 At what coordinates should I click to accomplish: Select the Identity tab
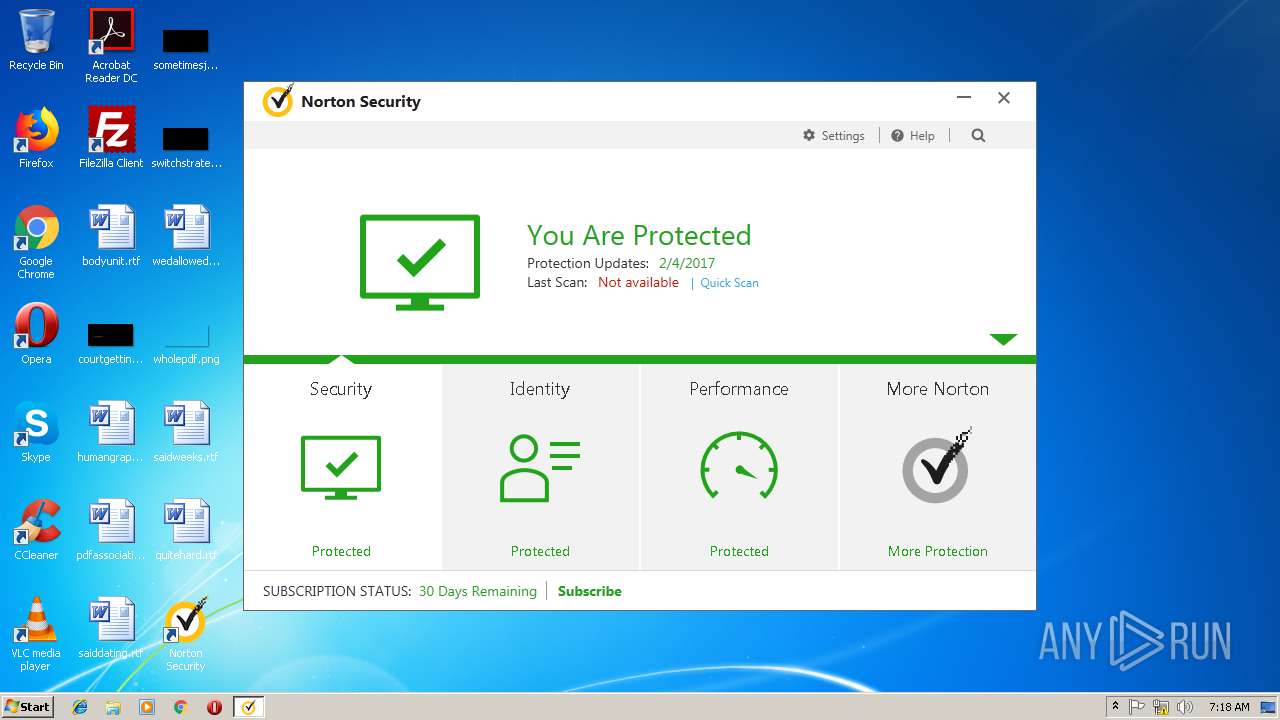(540, 467)
